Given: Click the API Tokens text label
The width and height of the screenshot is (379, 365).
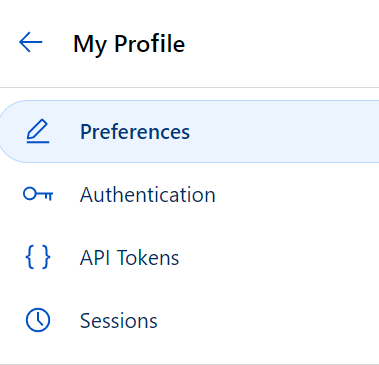Looking at the screenshot, I should [x=129, y=258].
